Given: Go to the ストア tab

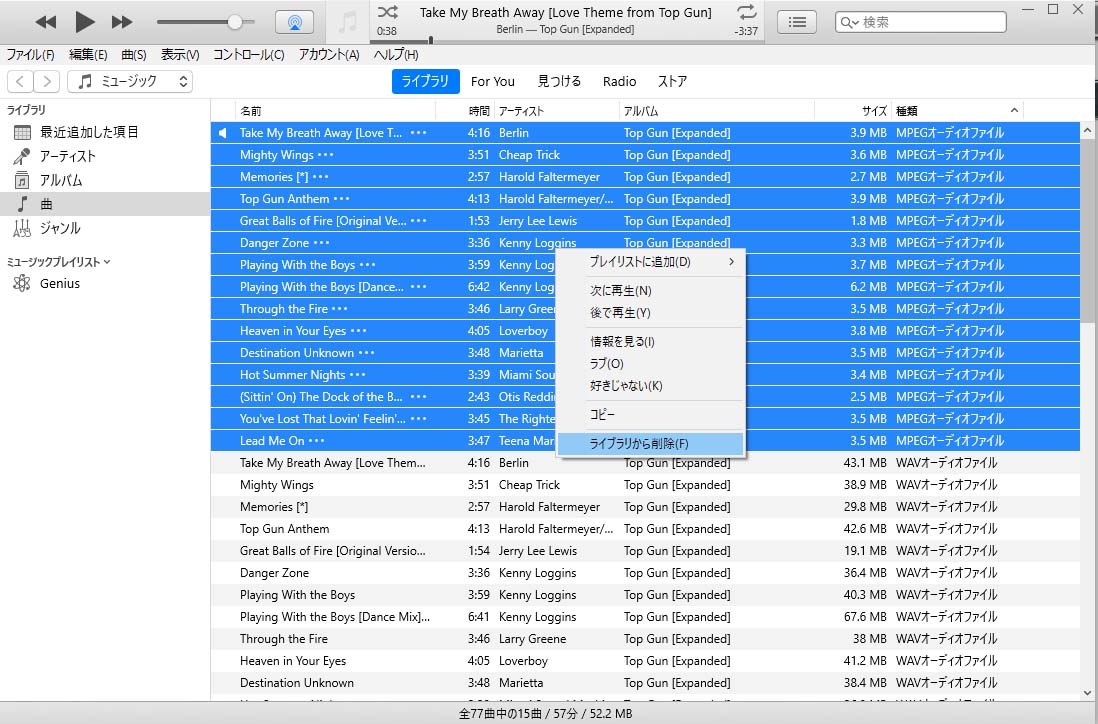Looking at the screenshot, I should tap(672, 81).
